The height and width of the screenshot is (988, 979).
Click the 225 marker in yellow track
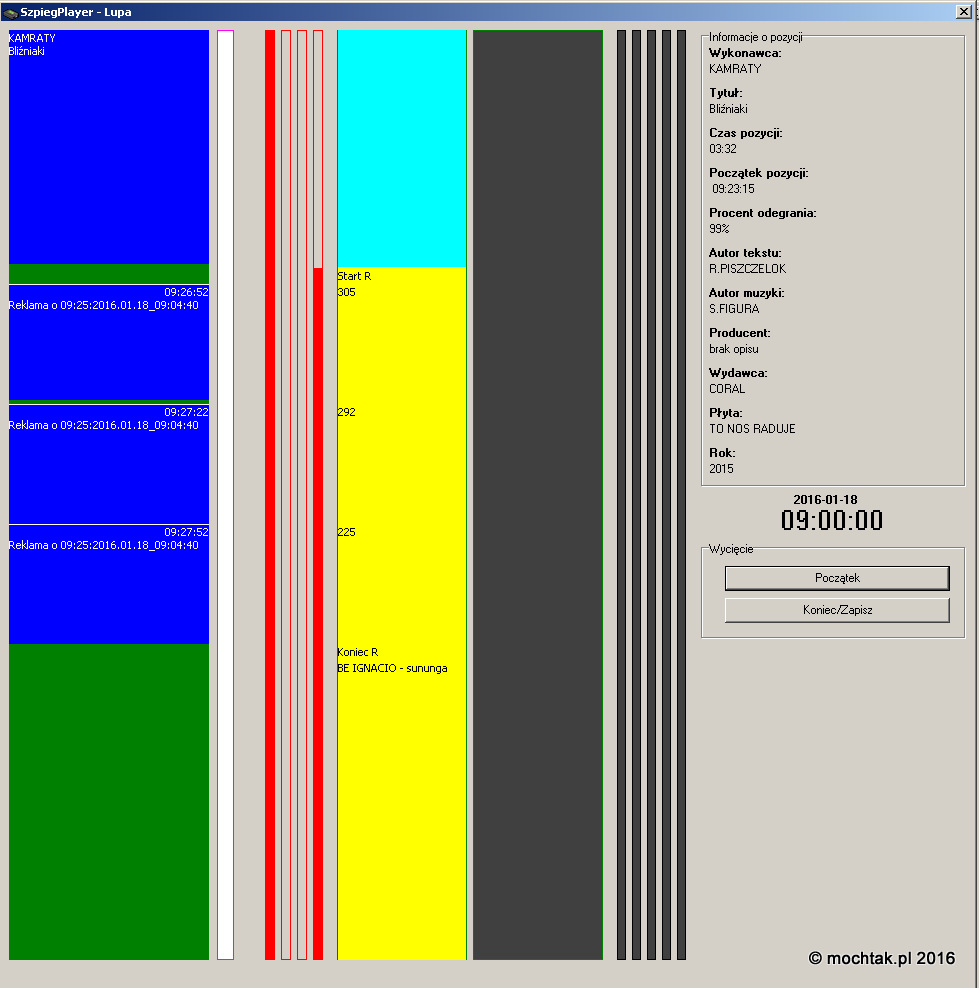[346, 532]
